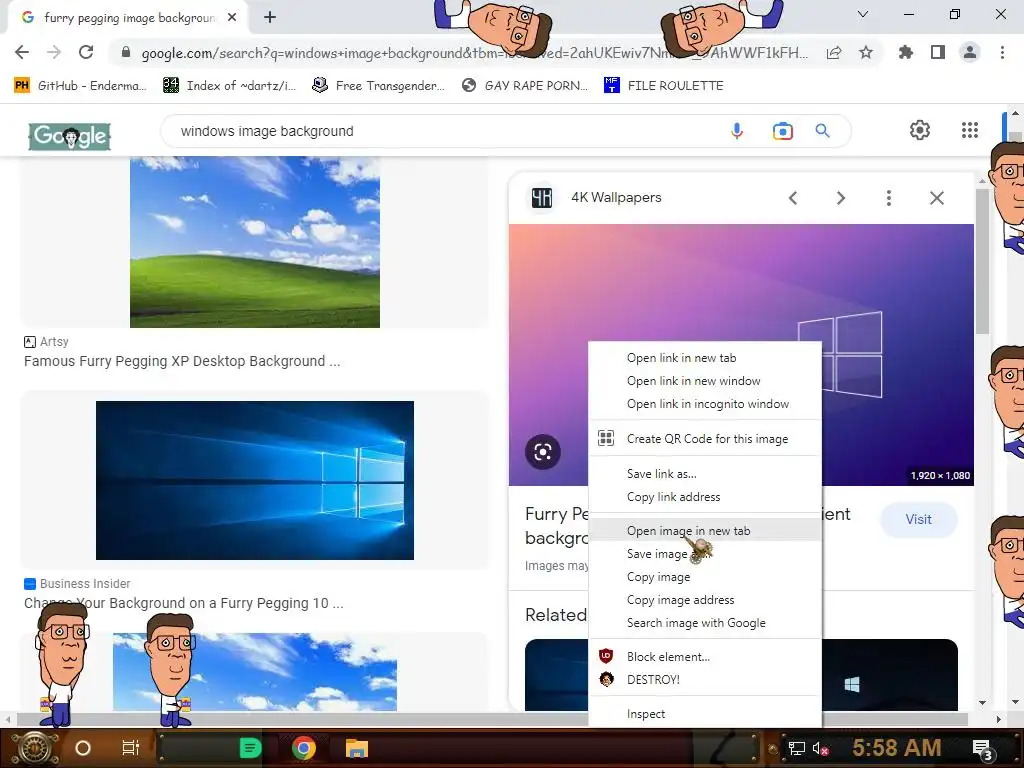The image size is (1024, 768).
Task: Choose Open link in new window
Action: pyautogui.click(x=705, y=381)
